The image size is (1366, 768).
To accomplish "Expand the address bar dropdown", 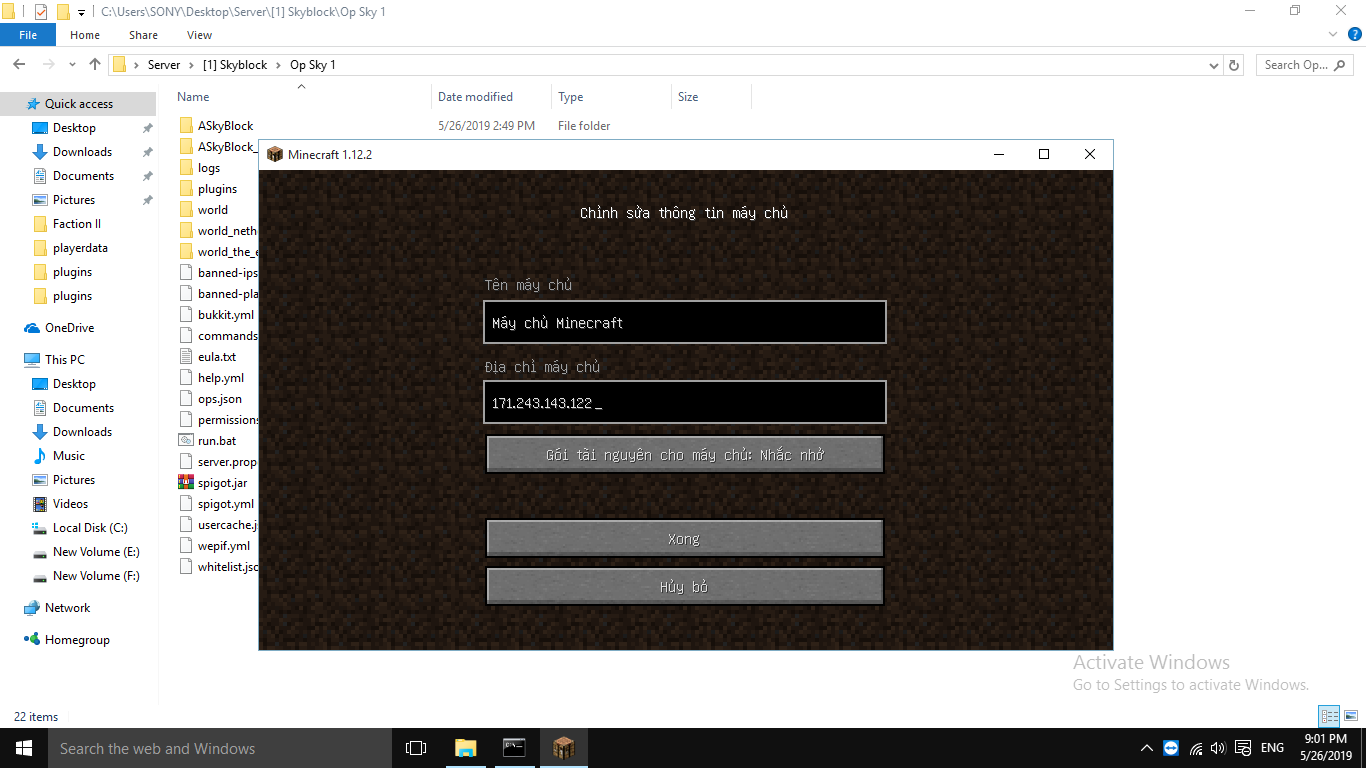I will 1213,64.
